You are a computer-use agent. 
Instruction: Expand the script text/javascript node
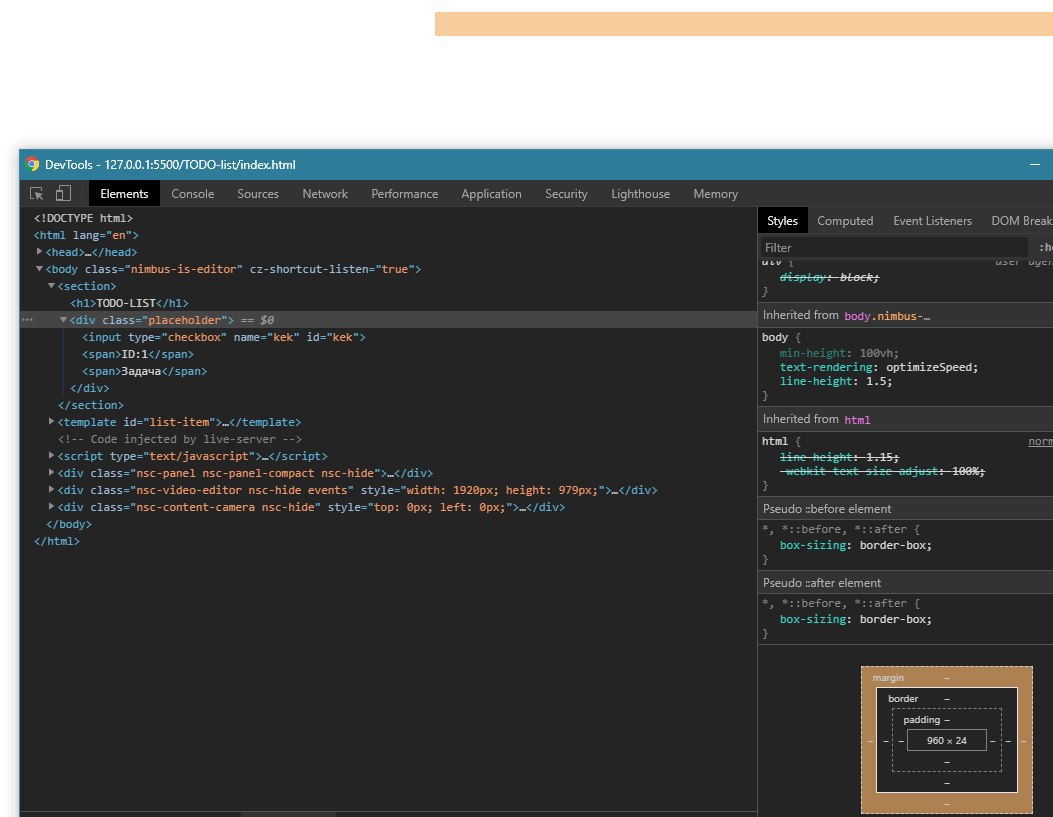click(52, 456)
